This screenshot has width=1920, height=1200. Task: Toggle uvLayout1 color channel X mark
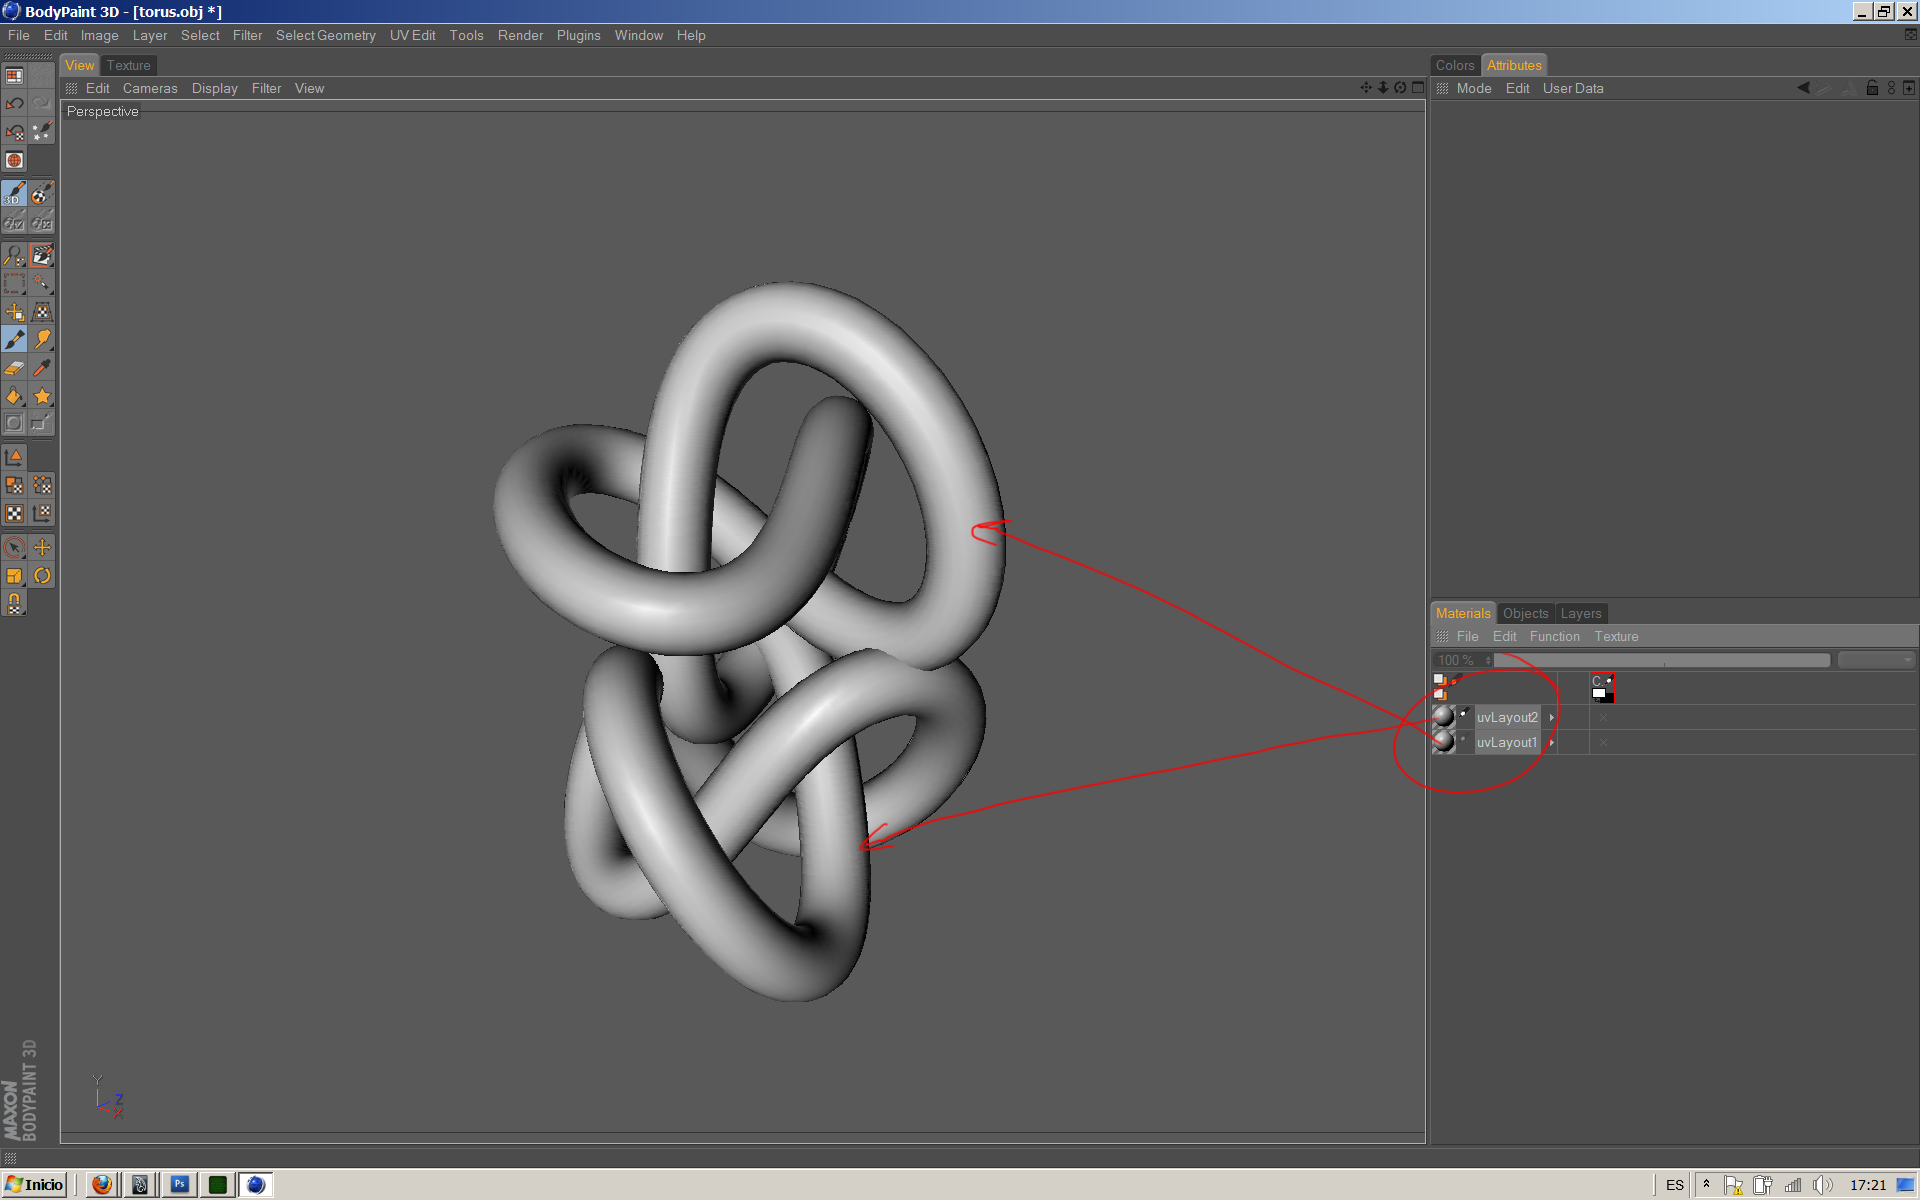point(1603,742)
